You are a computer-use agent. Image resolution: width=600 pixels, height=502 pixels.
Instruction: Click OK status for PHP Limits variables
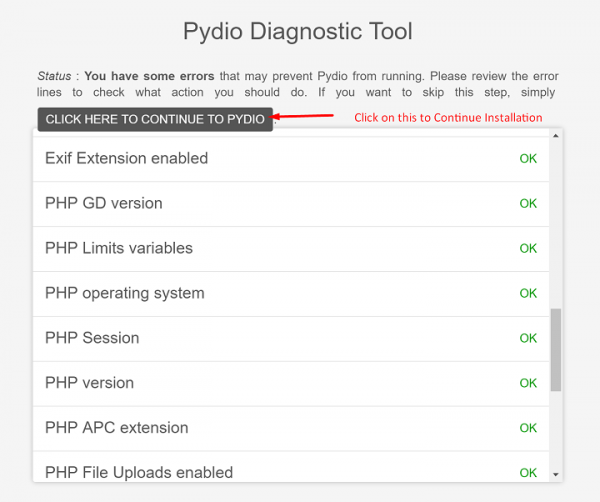coord(528,248)
